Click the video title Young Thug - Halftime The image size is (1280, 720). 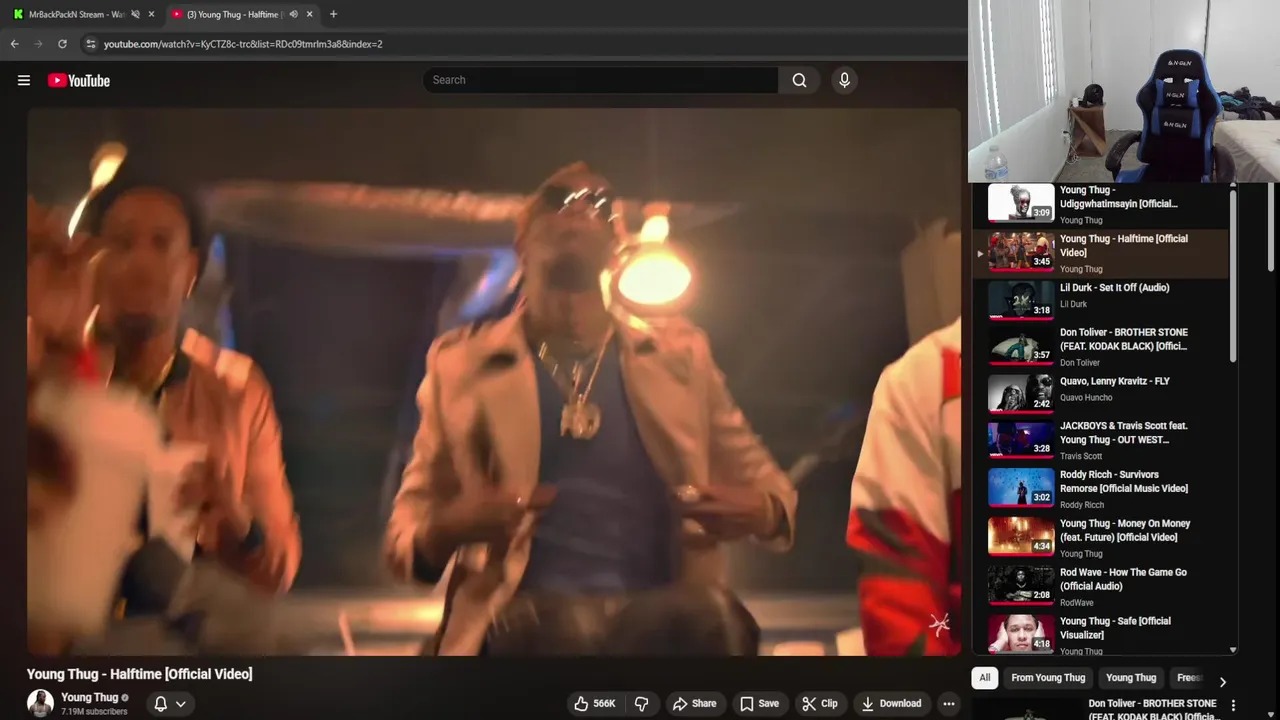click(140, 674)
